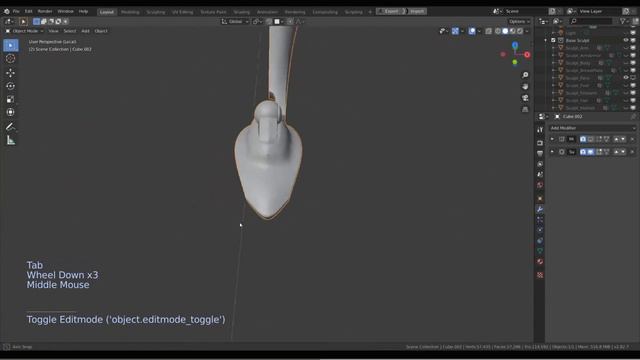
Task: Click the viewport zoom magnifier icon
Action: [525, 75]
